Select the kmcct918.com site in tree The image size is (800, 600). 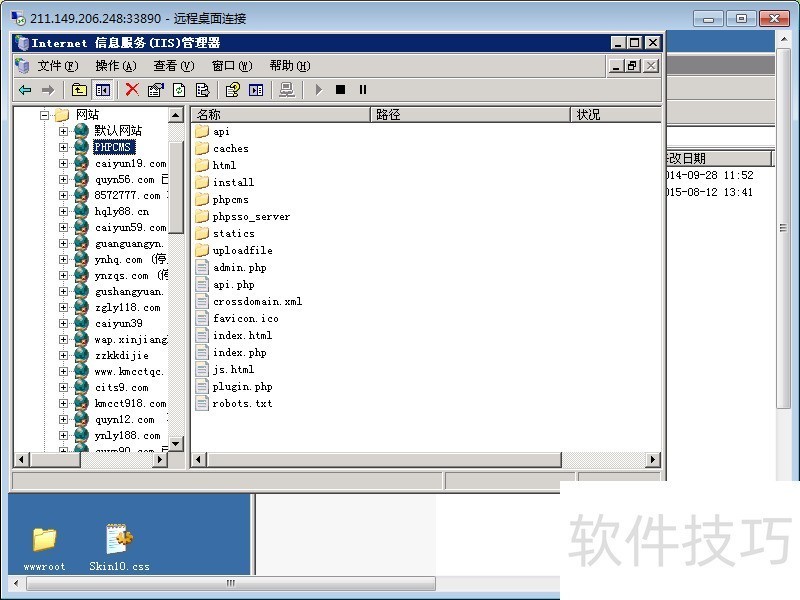click(131, 404)
